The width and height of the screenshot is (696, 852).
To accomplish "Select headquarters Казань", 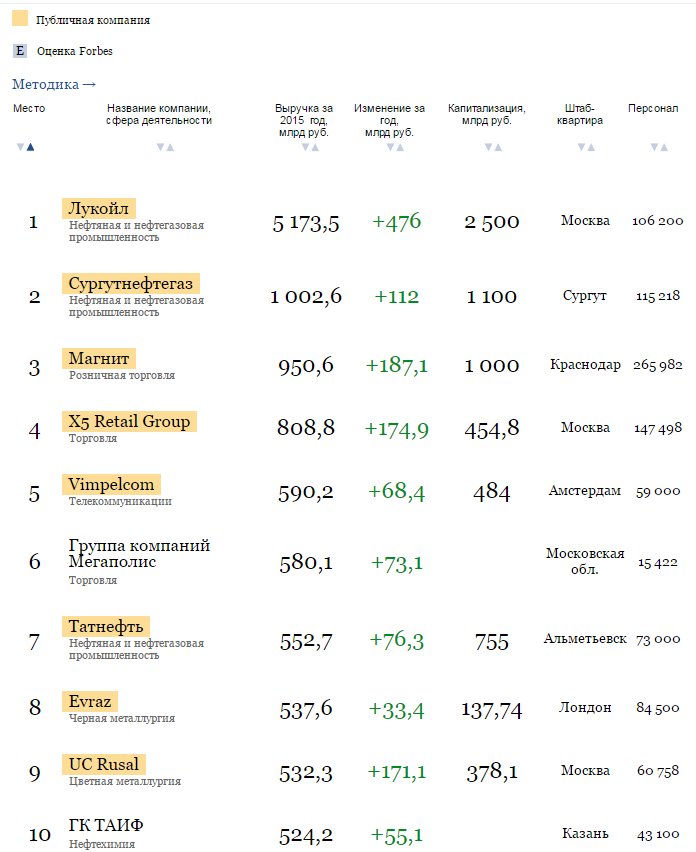I will (585, 834).
